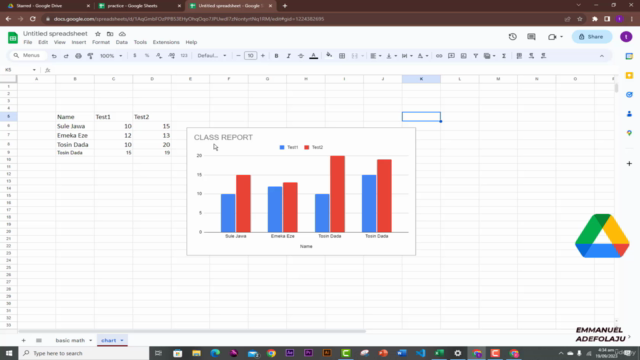640x360 pixels.
Task: Open the zoom 100% dropdown
Action: click(x=111, y=56)
